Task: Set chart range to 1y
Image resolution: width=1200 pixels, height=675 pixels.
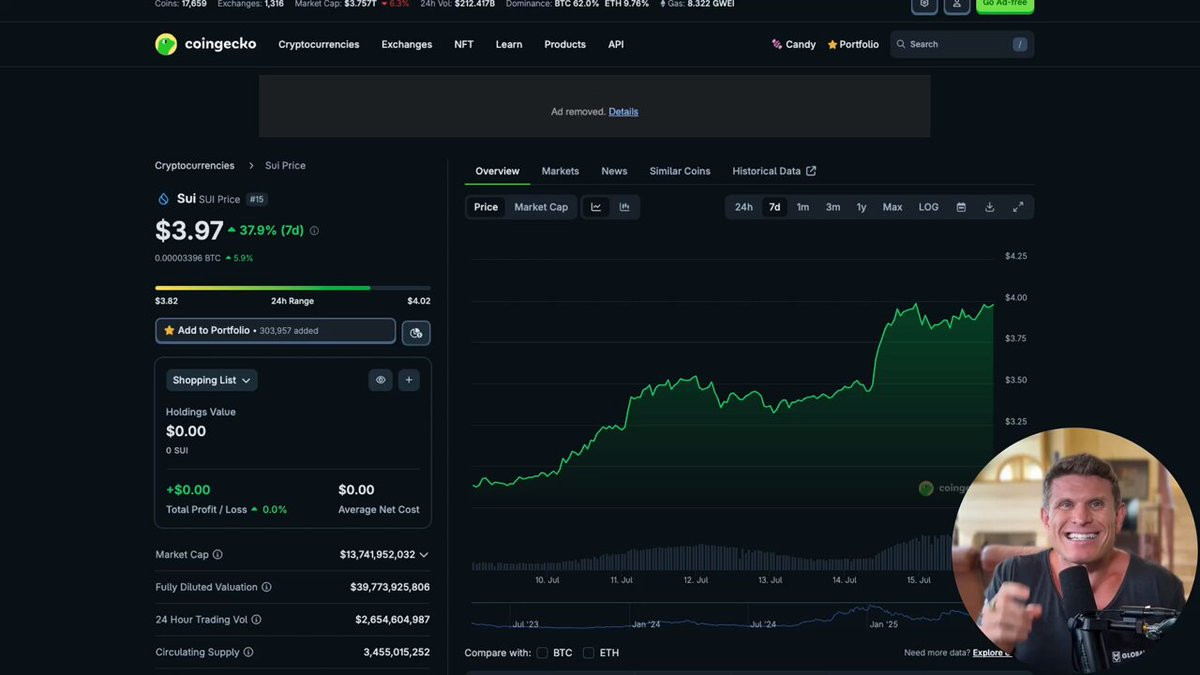Action: point(861,207)
